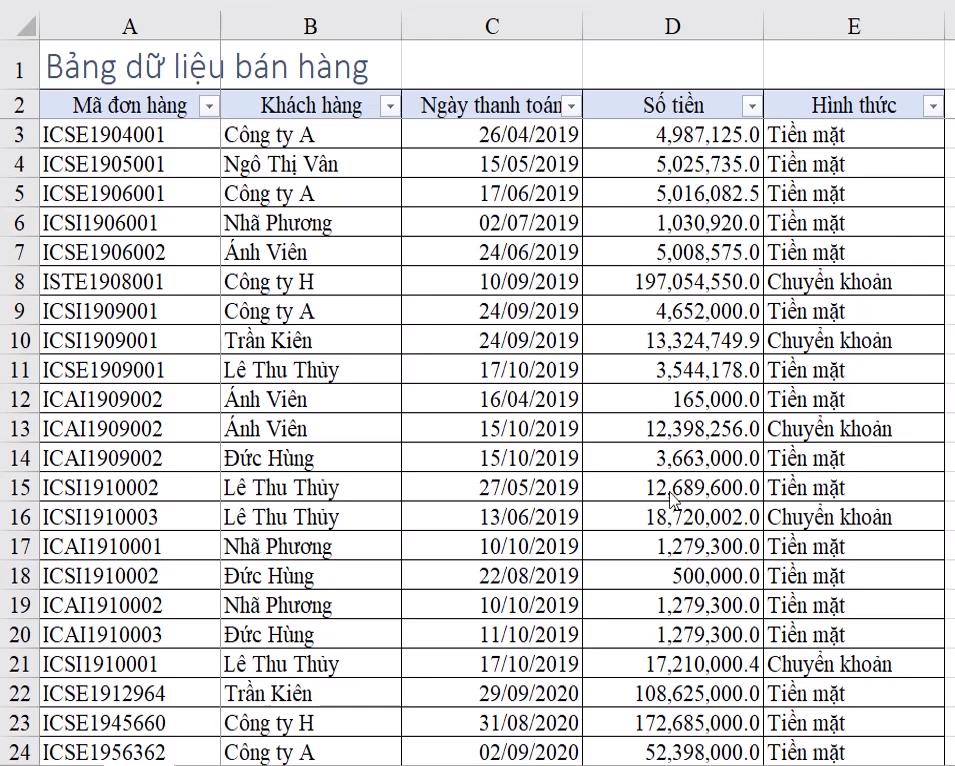Select the Chuyển khoản cell in row 10
Screen dimensions: 955x766
(x=853, y=340)
